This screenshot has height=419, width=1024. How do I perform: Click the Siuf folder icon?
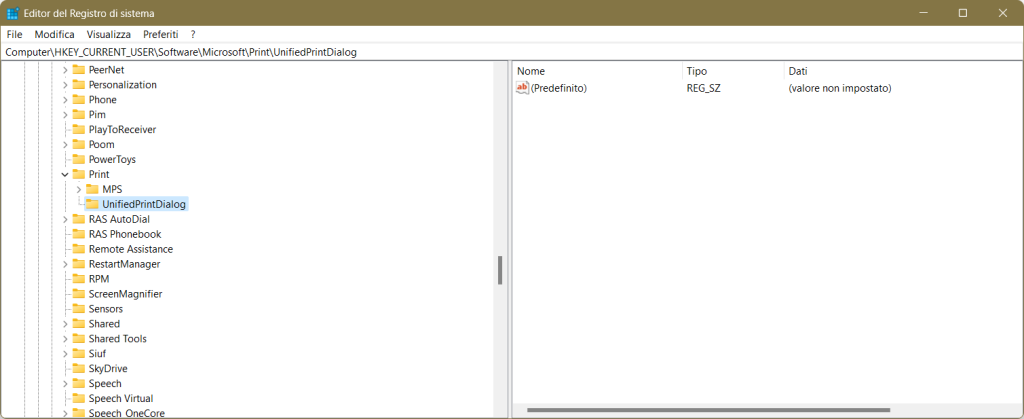pos(79,354)
